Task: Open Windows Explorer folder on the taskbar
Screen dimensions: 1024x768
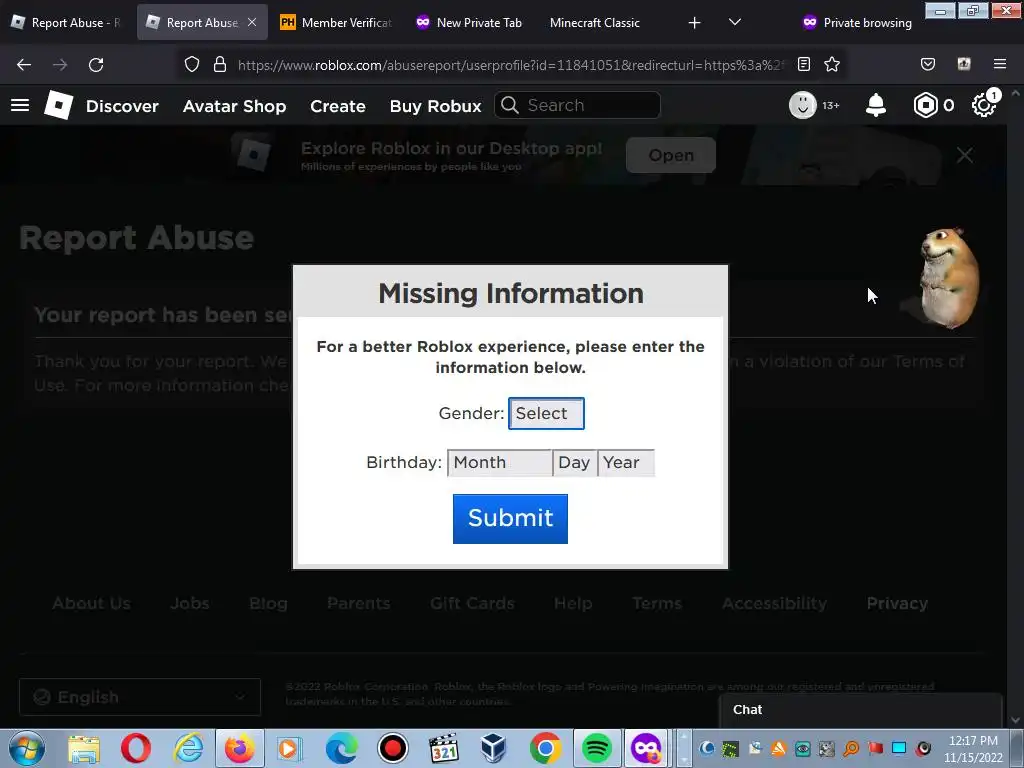Action: pos(84,748)
